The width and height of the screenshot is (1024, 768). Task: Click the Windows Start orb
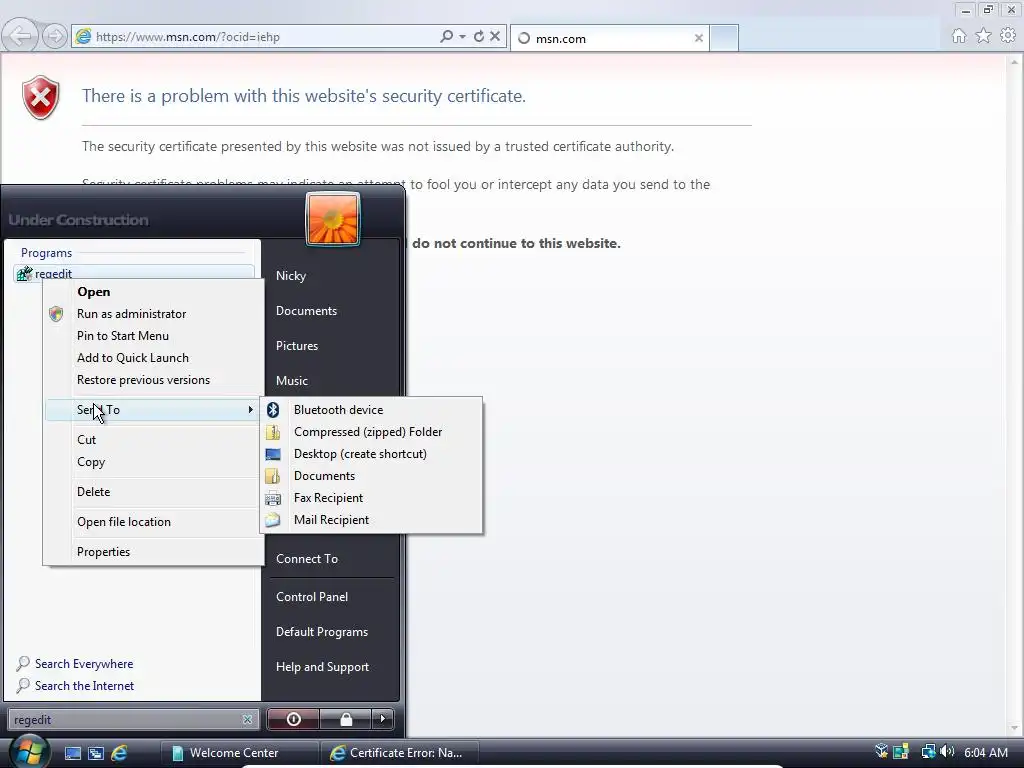(28, 751)
